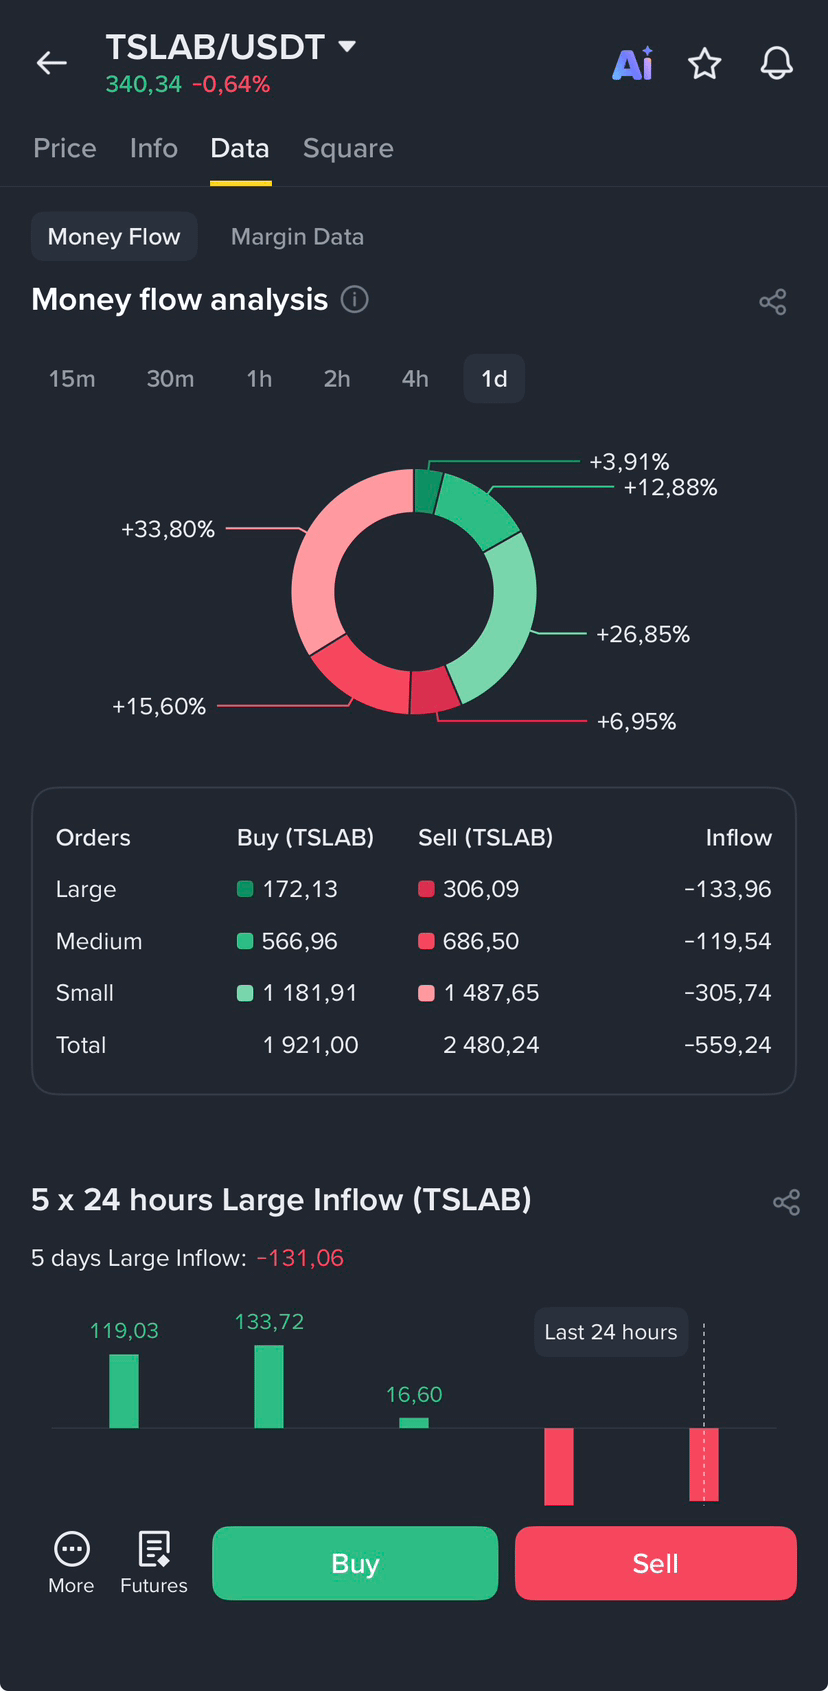
Task: Tap the back arrow icon
Action: (52, 63)
